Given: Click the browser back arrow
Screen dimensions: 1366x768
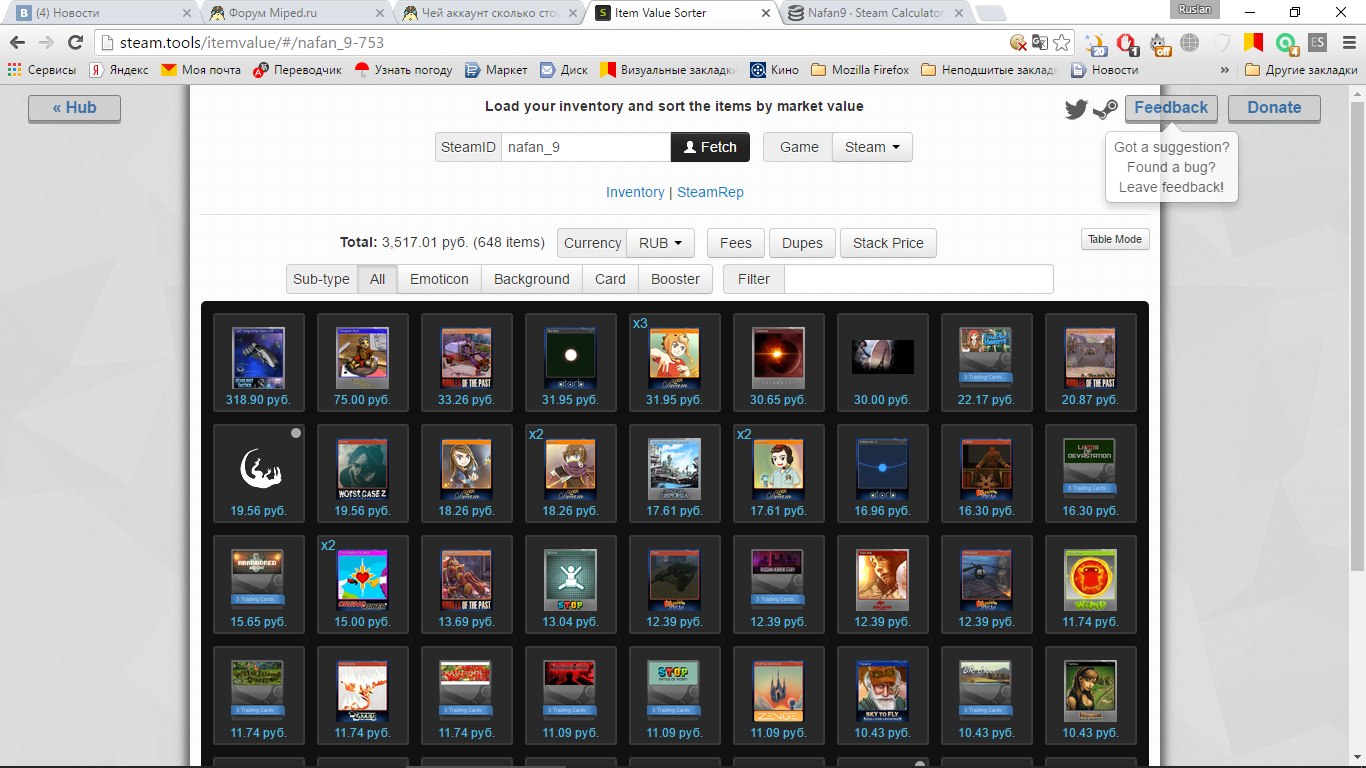Looking at the screenshot, I should pyautogui.click(x=17, y=42).
